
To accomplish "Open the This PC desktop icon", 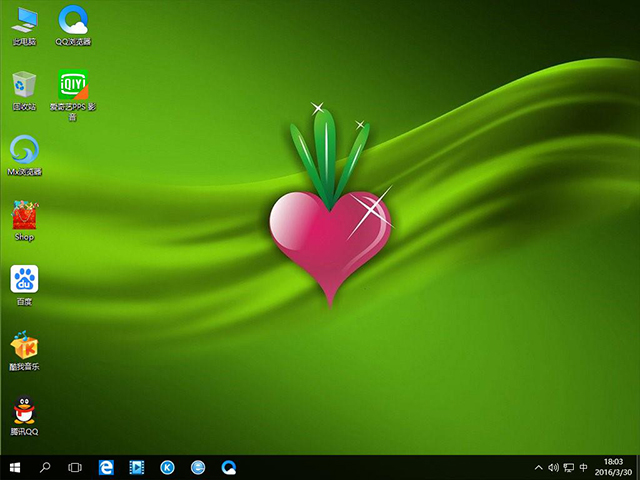I will coord(24,22).
